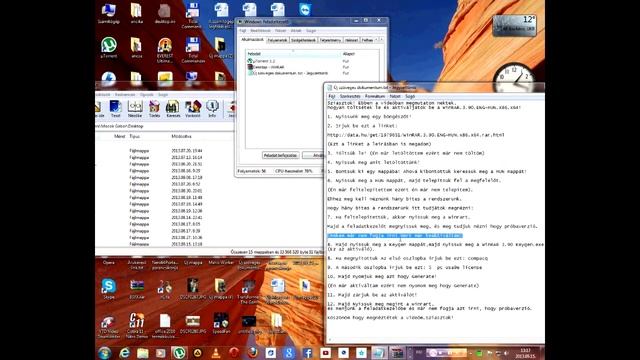Switch to Teljesítmény tab in Task Manager
640x360 pixels.
330,40
